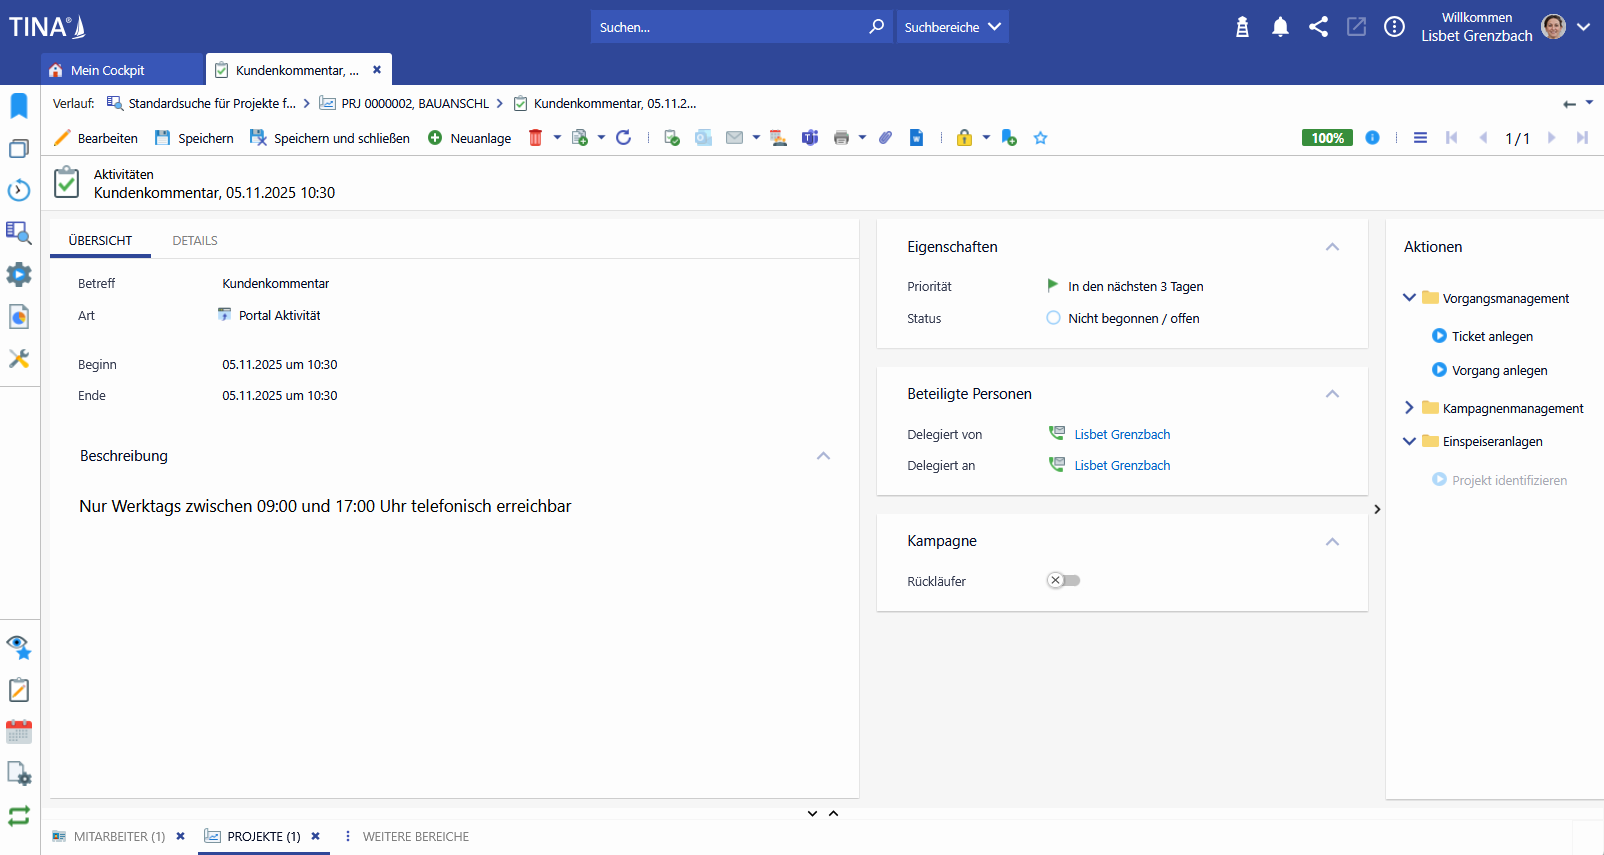1604x855 pixels.
Task: Click Speichern und schließen button
Action: [x=330, y=138]
